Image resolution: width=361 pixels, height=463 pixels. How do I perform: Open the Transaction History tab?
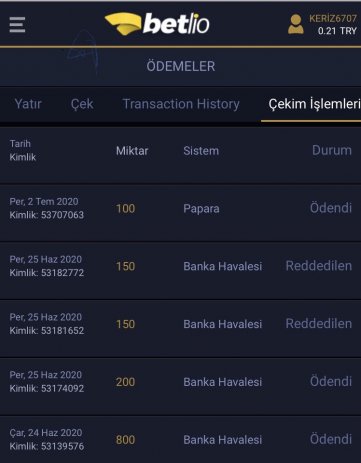click(x=181, y=104)
